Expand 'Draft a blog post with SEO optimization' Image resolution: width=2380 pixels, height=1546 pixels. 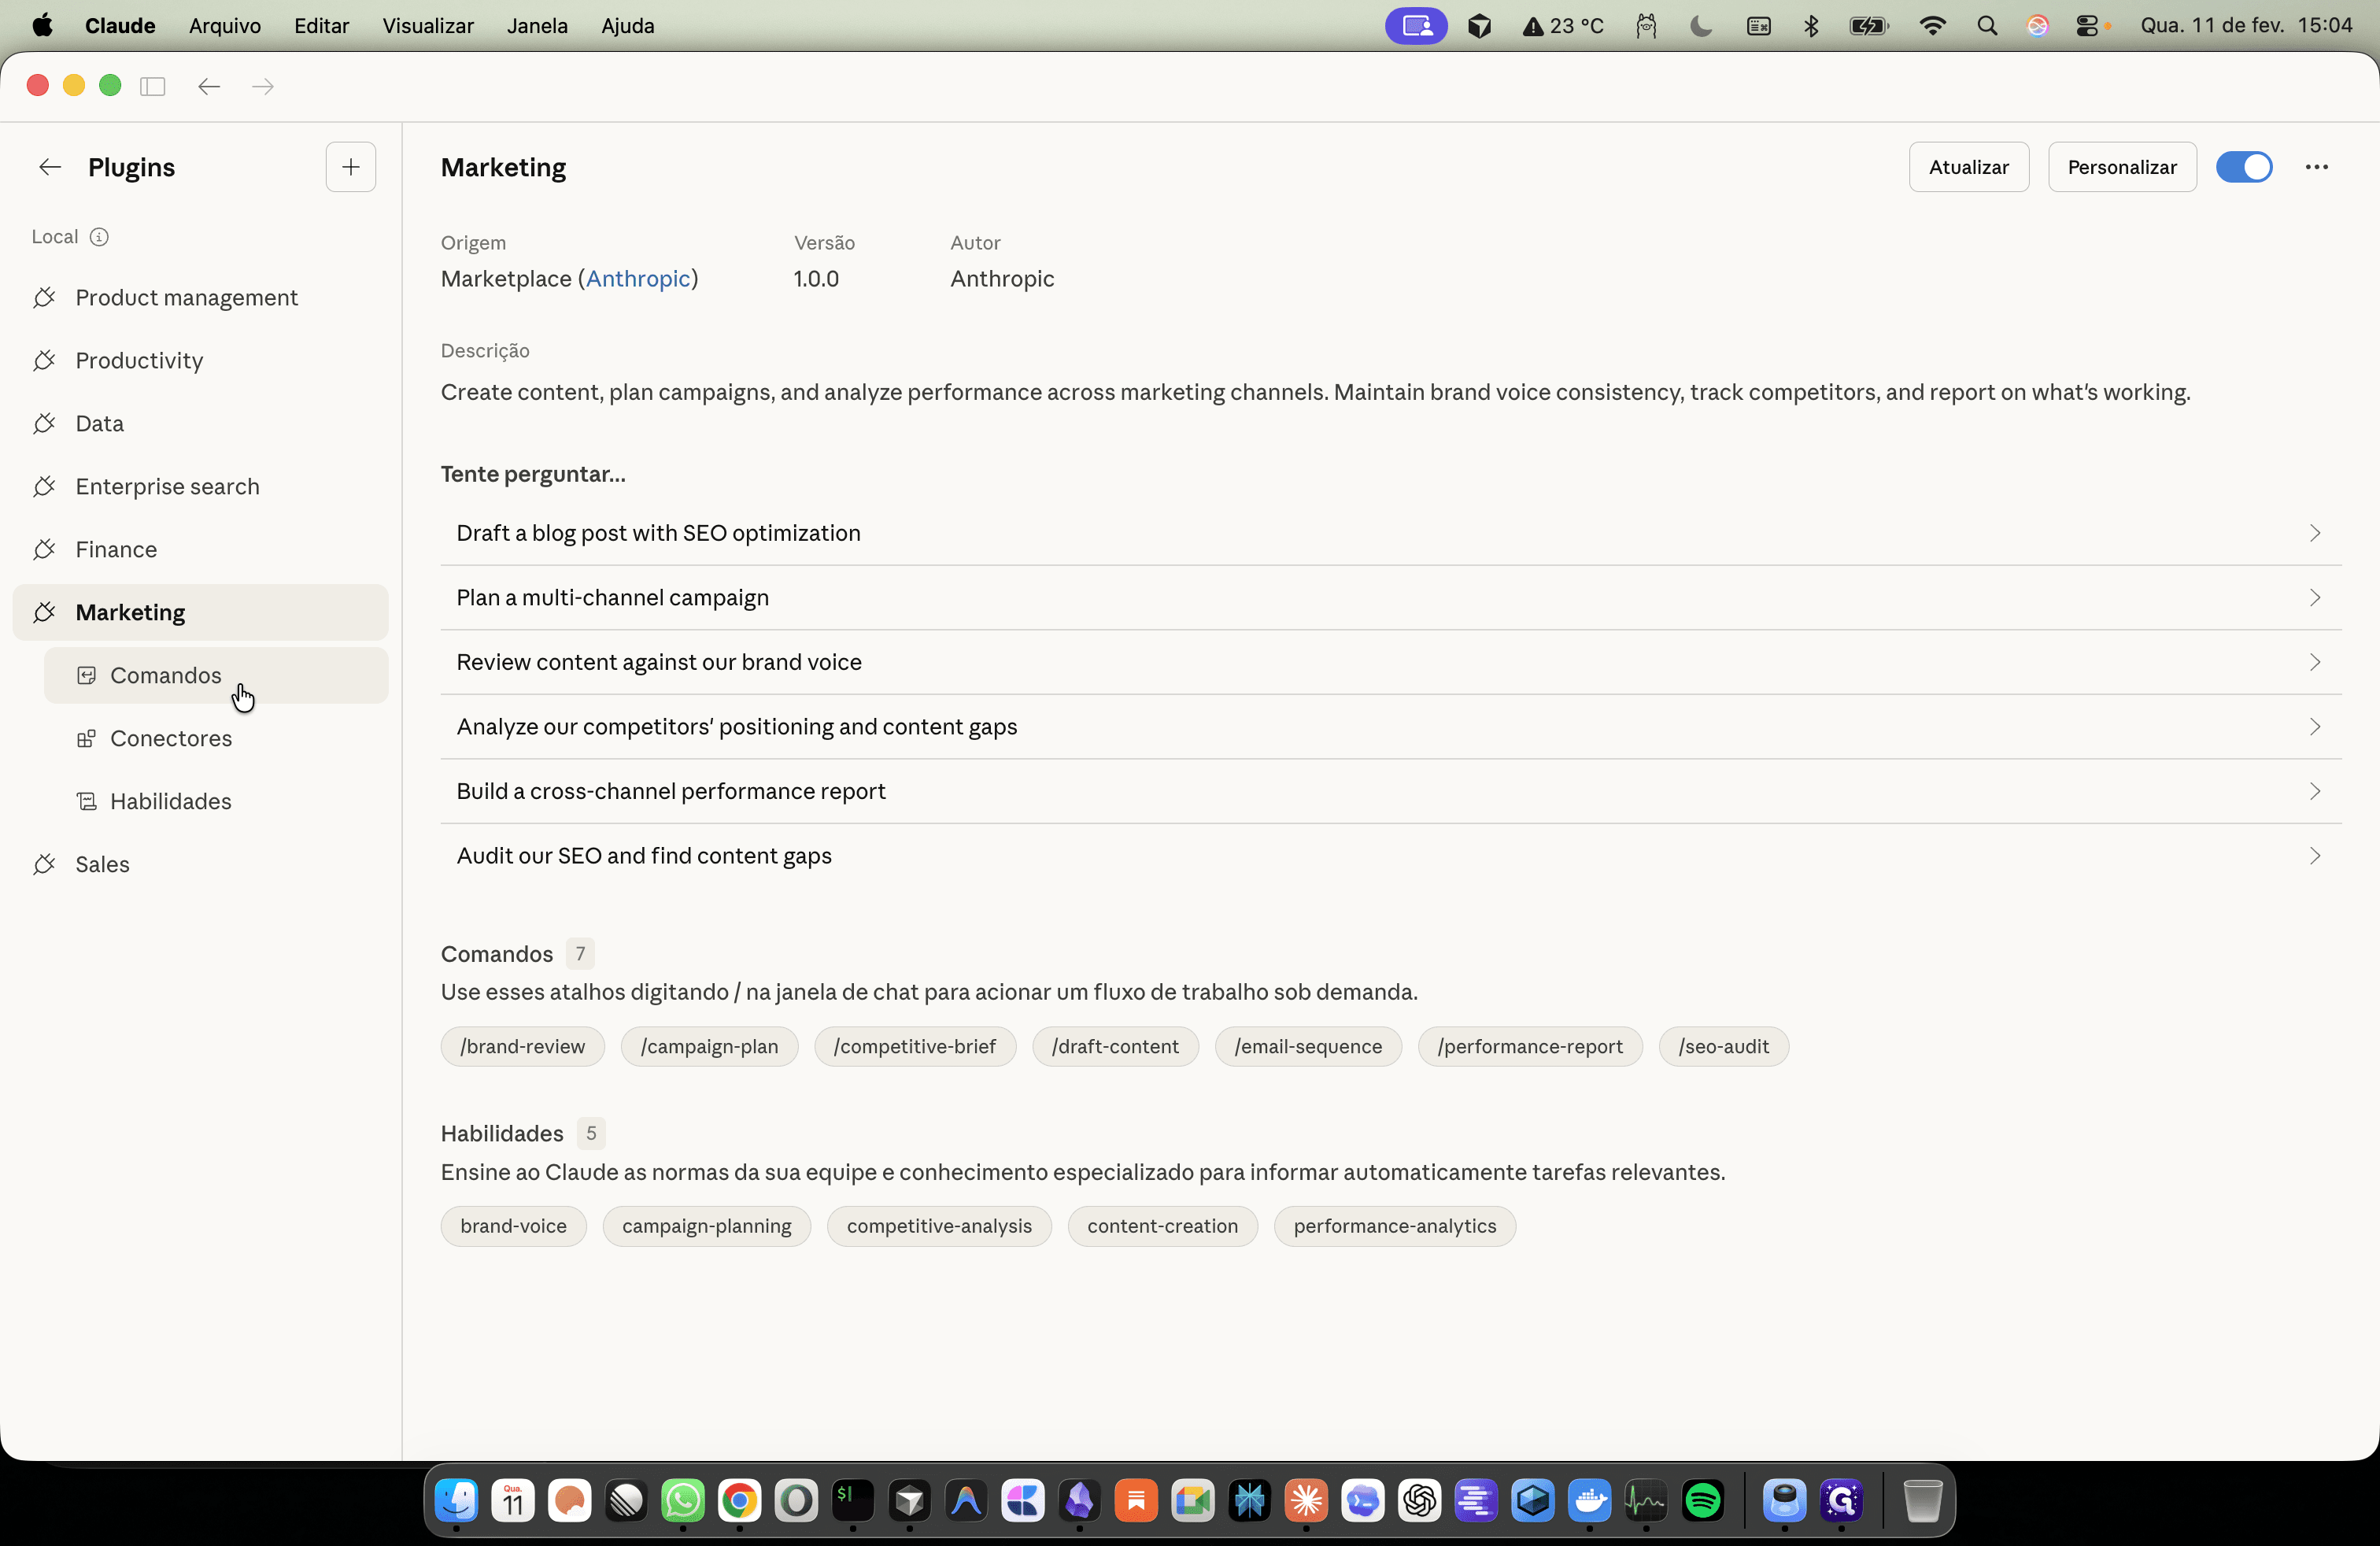point(1391,533)
